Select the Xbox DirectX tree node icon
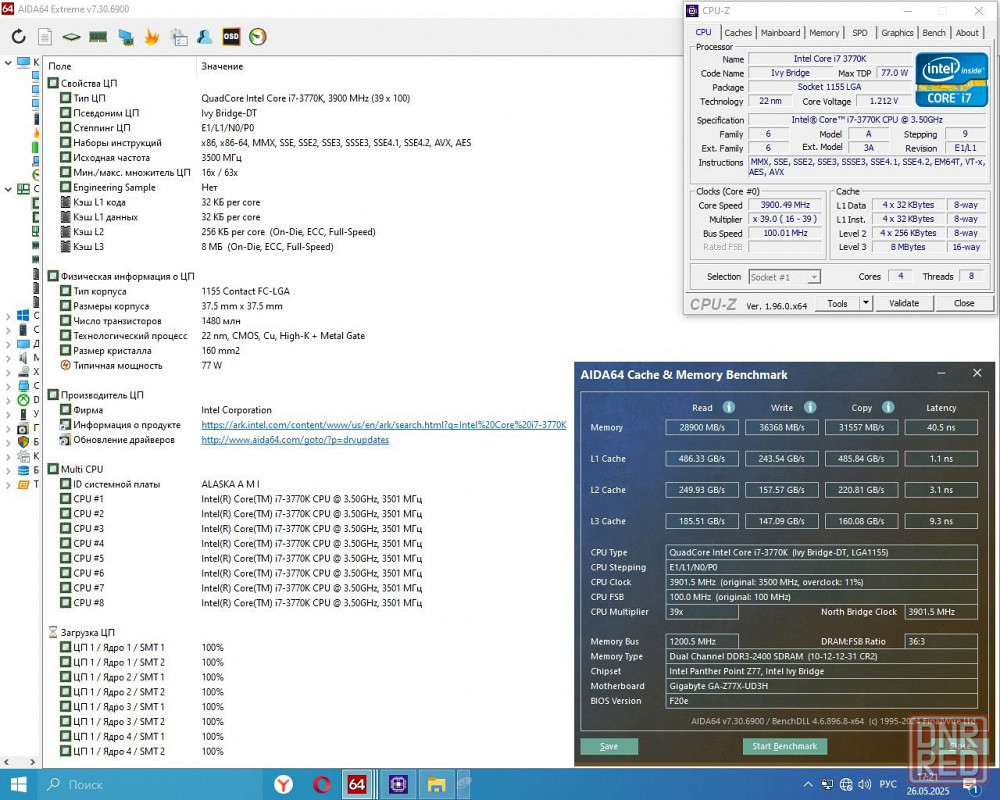Screen dimensions: 1000x800 click(x=23, y=399)
